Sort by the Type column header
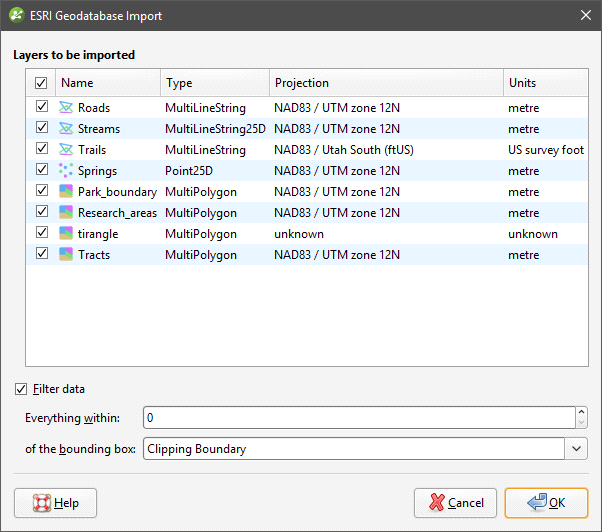602x532 pixels. (x=214, y=83)
